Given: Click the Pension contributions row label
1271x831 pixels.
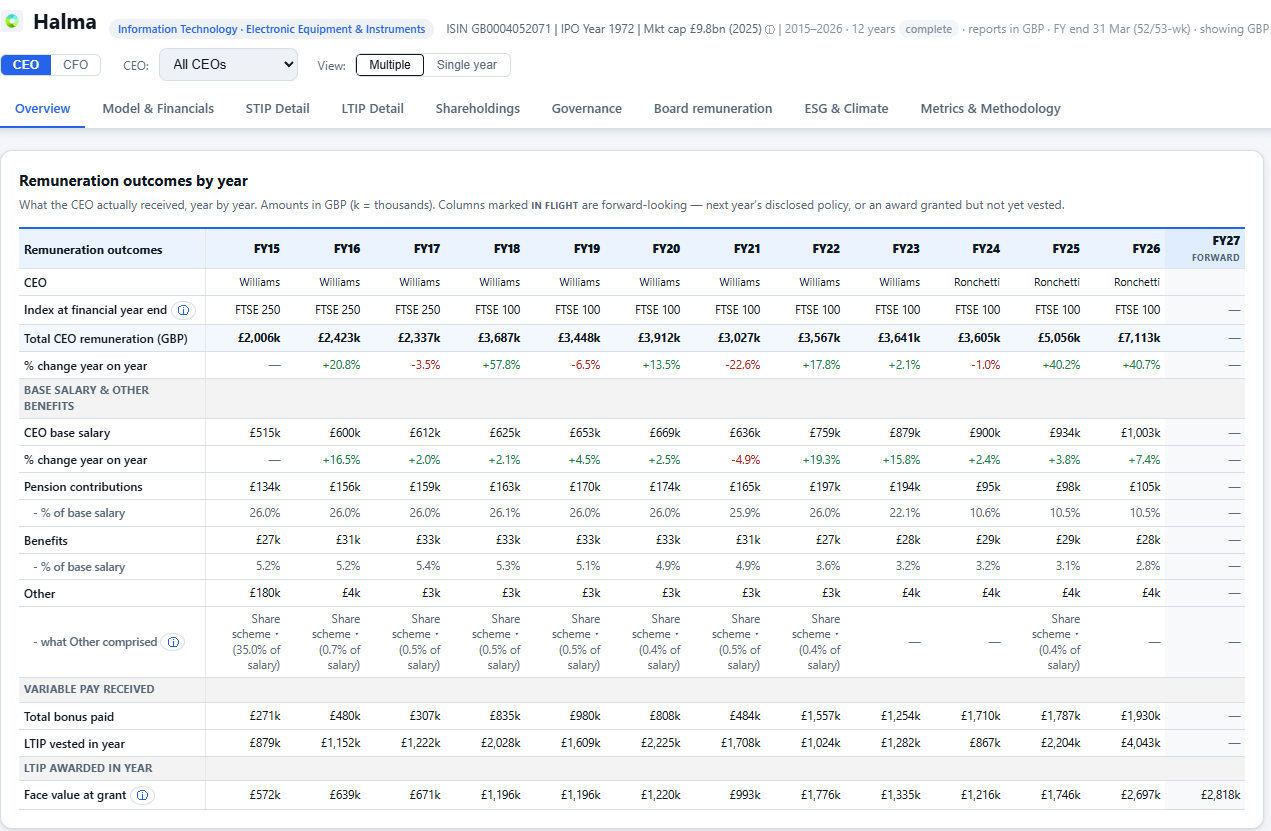Looking at the screenshot, I should [x=83, y=487].
